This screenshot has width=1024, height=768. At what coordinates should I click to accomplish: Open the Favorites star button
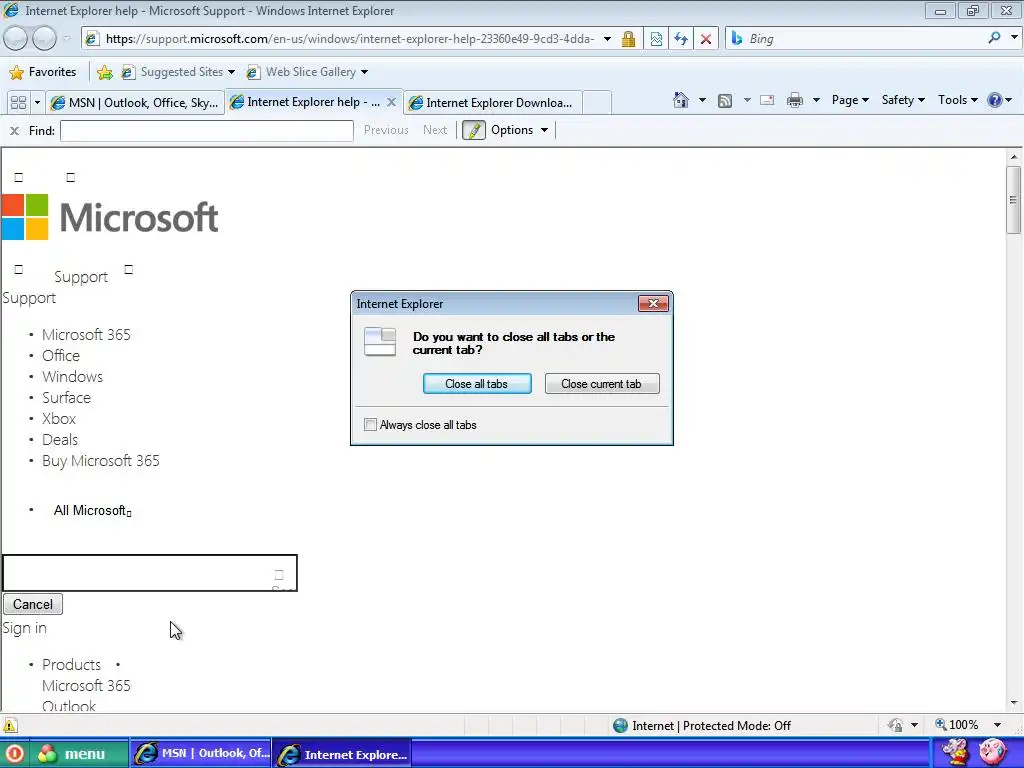[x=43, y=72]
